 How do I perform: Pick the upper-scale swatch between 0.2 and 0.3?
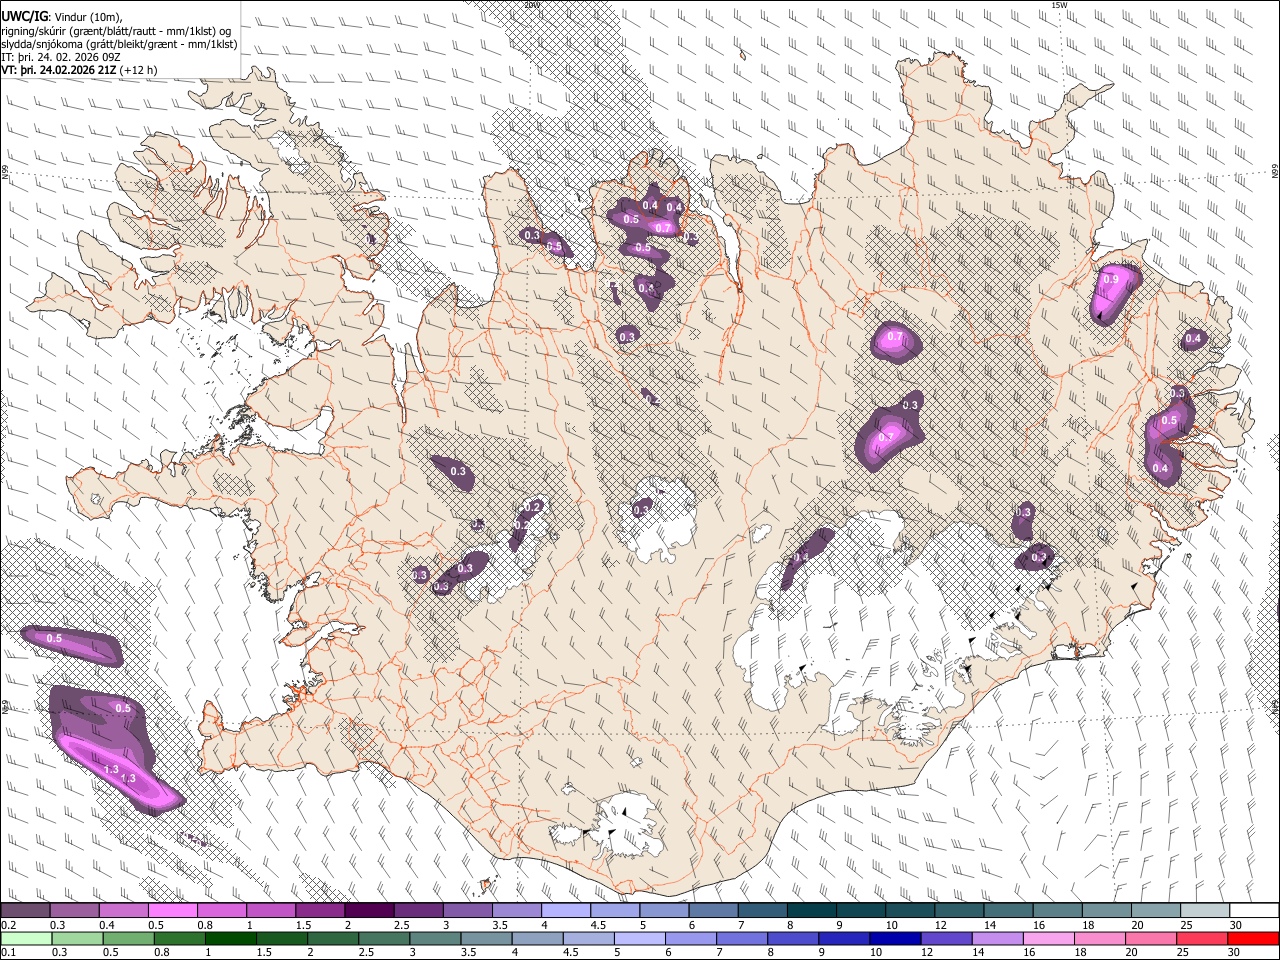[25, 911]
